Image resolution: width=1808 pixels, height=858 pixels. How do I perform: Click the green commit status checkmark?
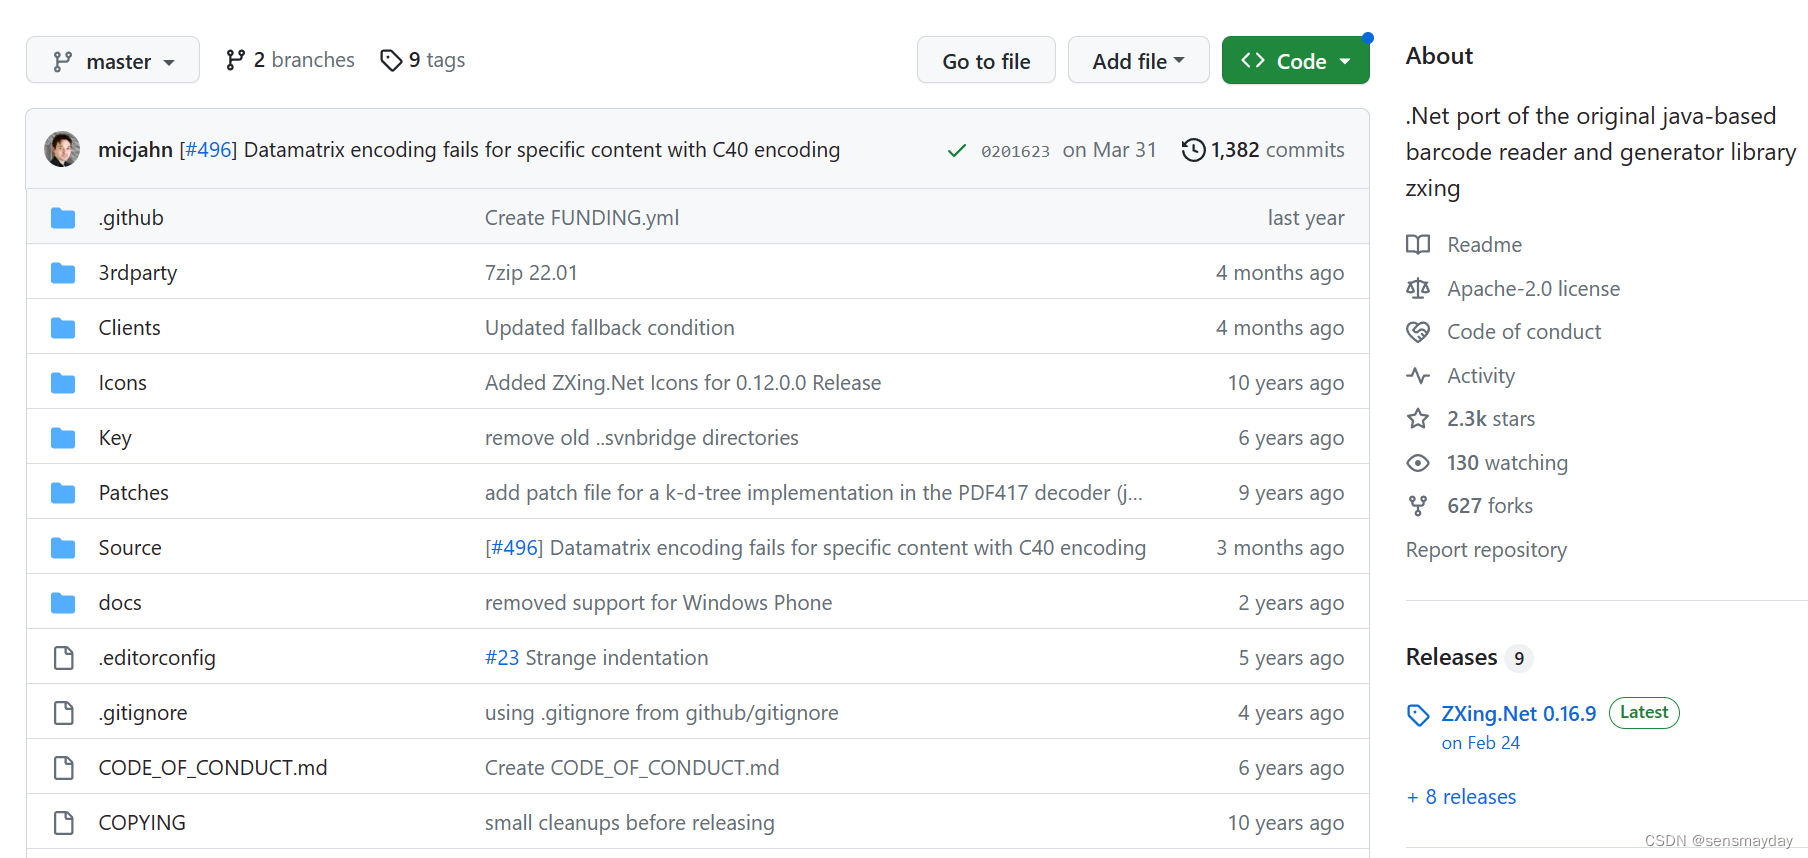click(x=956, y=151)
